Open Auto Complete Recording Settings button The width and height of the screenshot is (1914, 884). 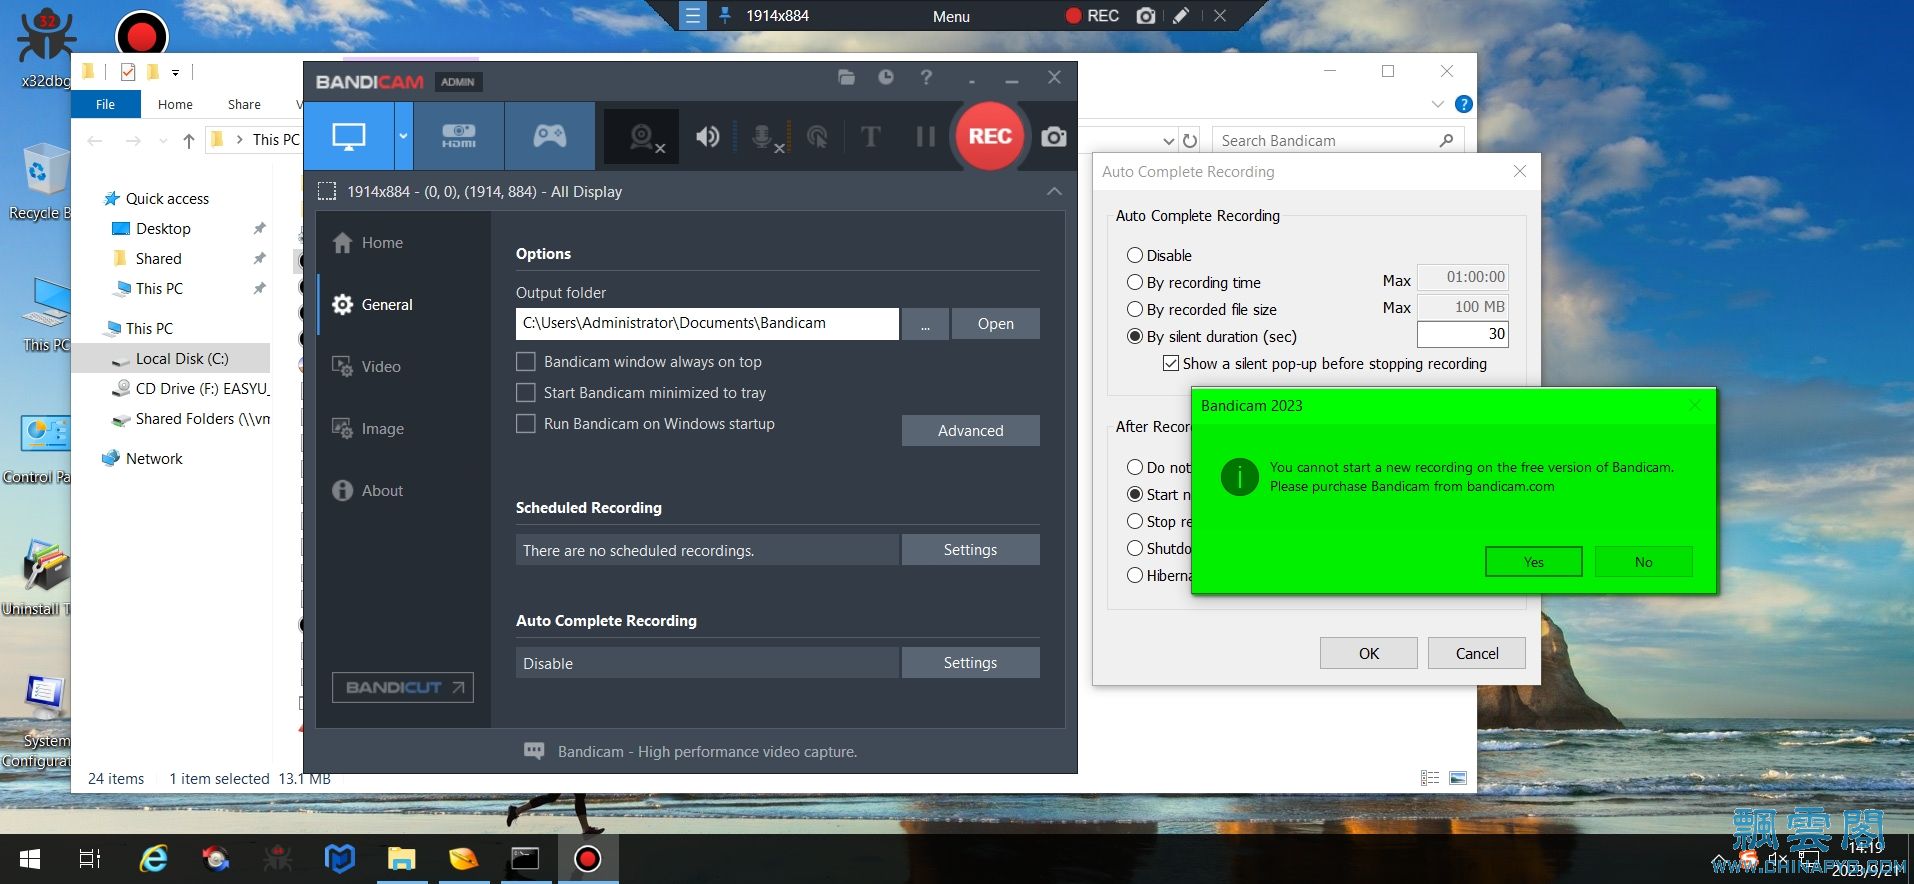[x=970, y=662]
